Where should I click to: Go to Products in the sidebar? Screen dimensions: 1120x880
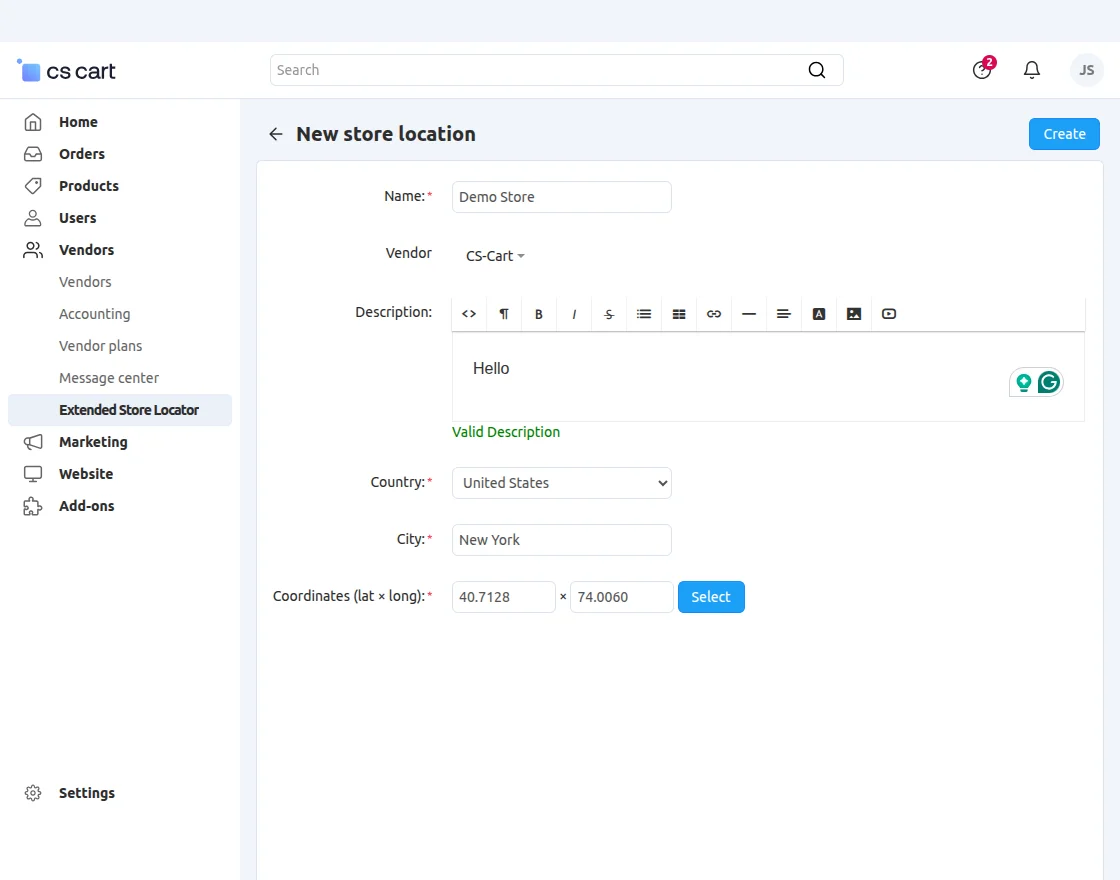(x=88, y=186)
